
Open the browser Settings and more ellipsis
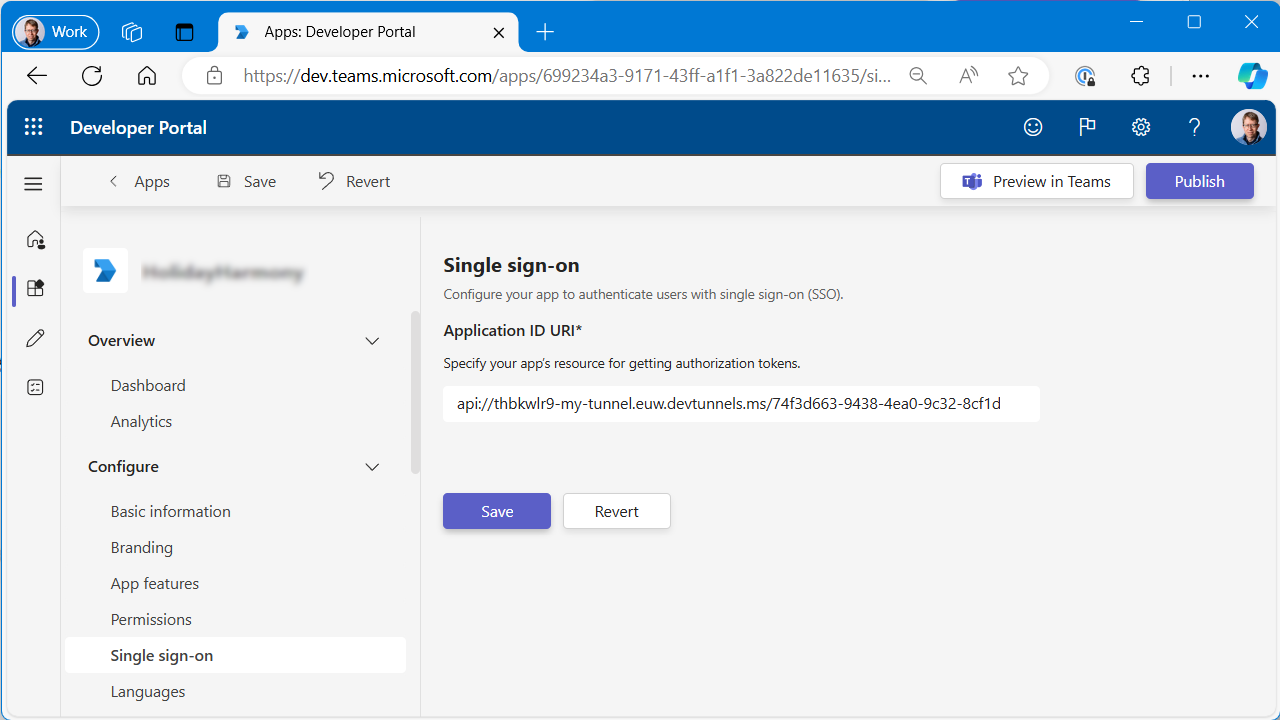[x=1201, y=76]
